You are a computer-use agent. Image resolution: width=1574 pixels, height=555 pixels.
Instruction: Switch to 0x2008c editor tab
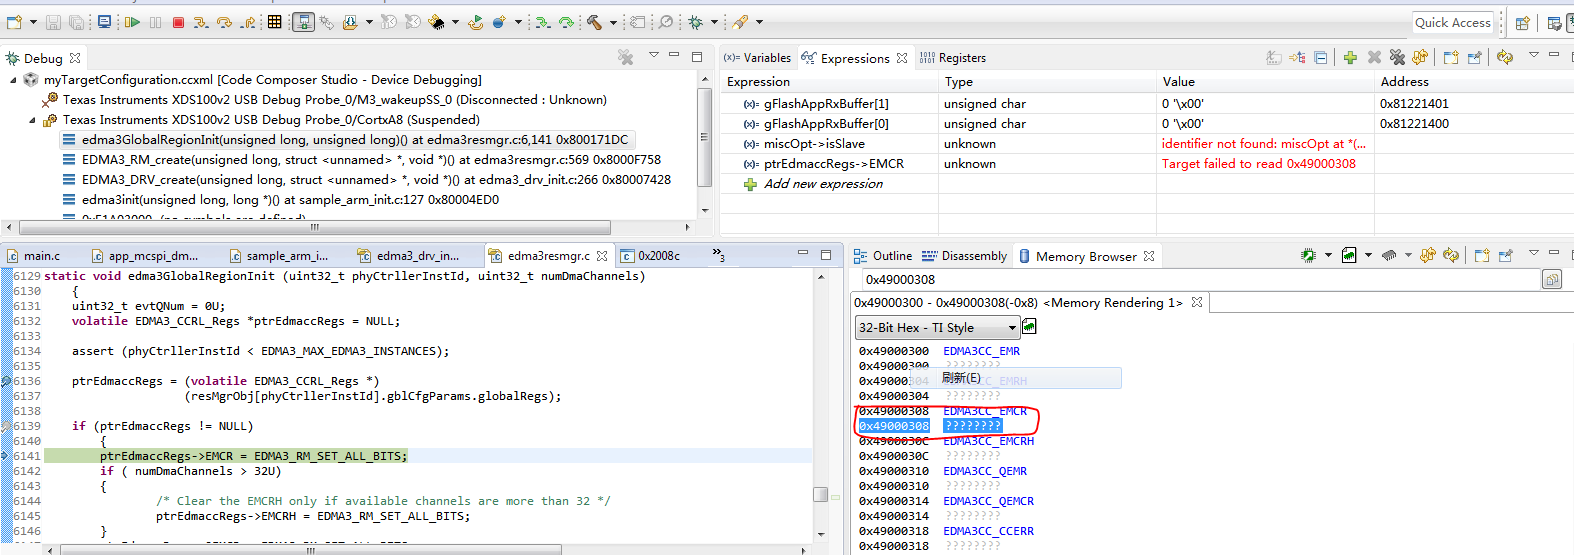pyautogui.click(x=650, y=256)
